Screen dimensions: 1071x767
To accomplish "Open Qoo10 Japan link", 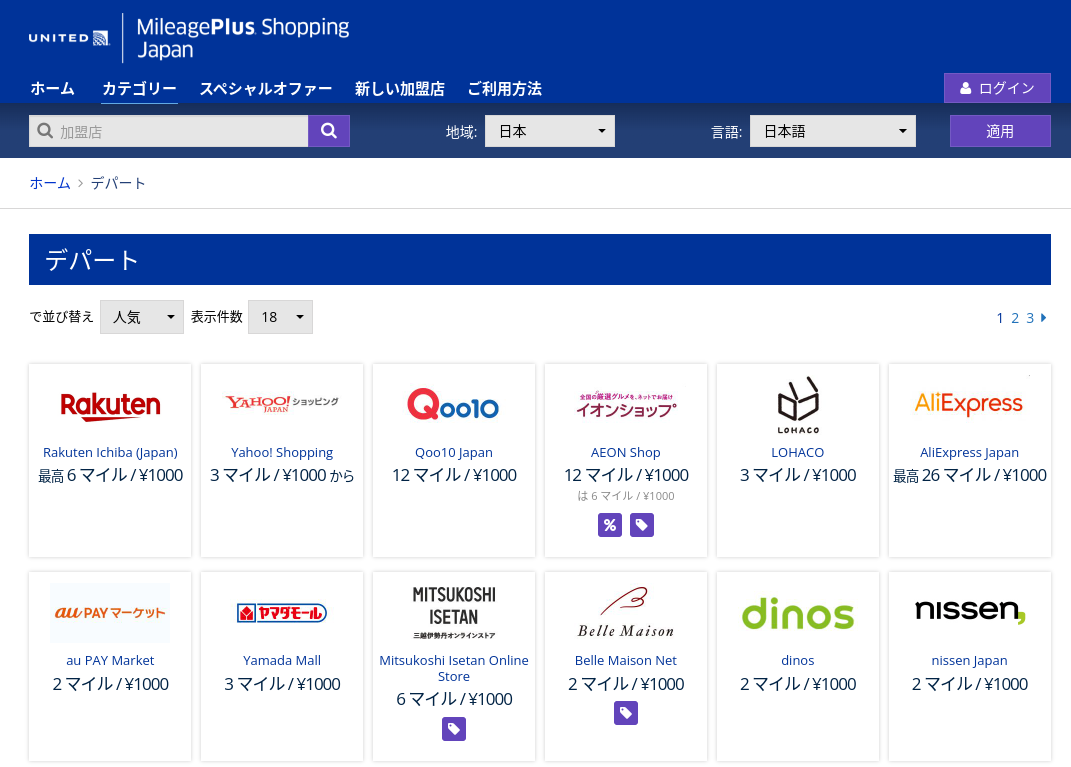I will coord(454,452).
